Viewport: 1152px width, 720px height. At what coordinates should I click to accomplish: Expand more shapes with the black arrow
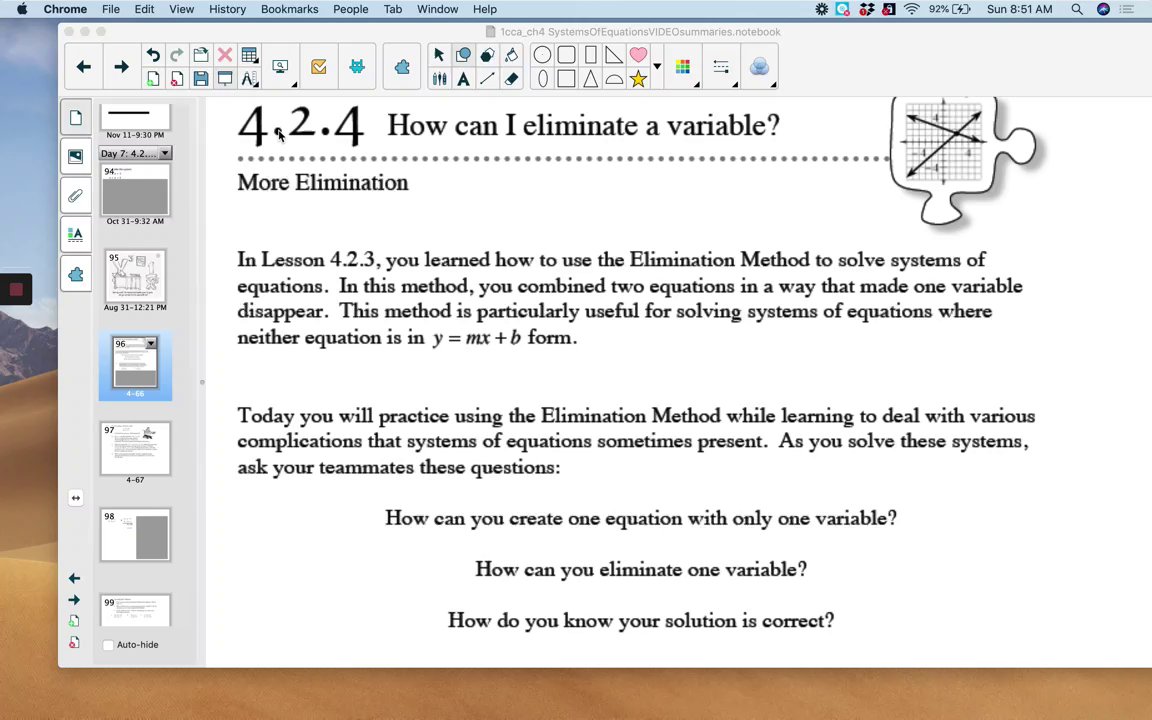tap(658, 66)
